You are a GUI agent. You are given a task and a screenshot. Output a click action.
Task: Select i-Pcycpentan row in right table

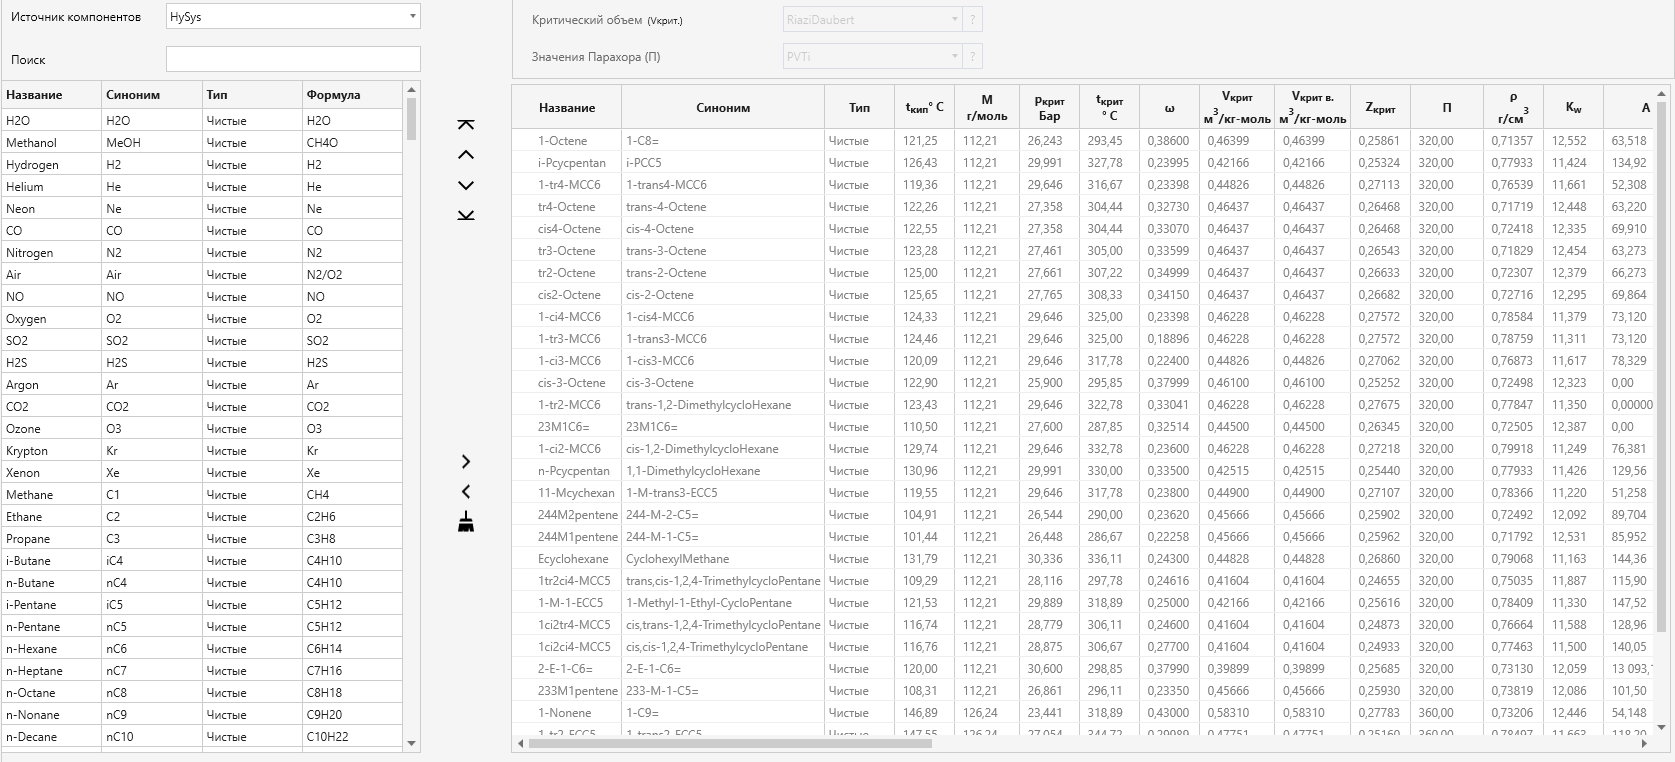[x=1083, y=162]
